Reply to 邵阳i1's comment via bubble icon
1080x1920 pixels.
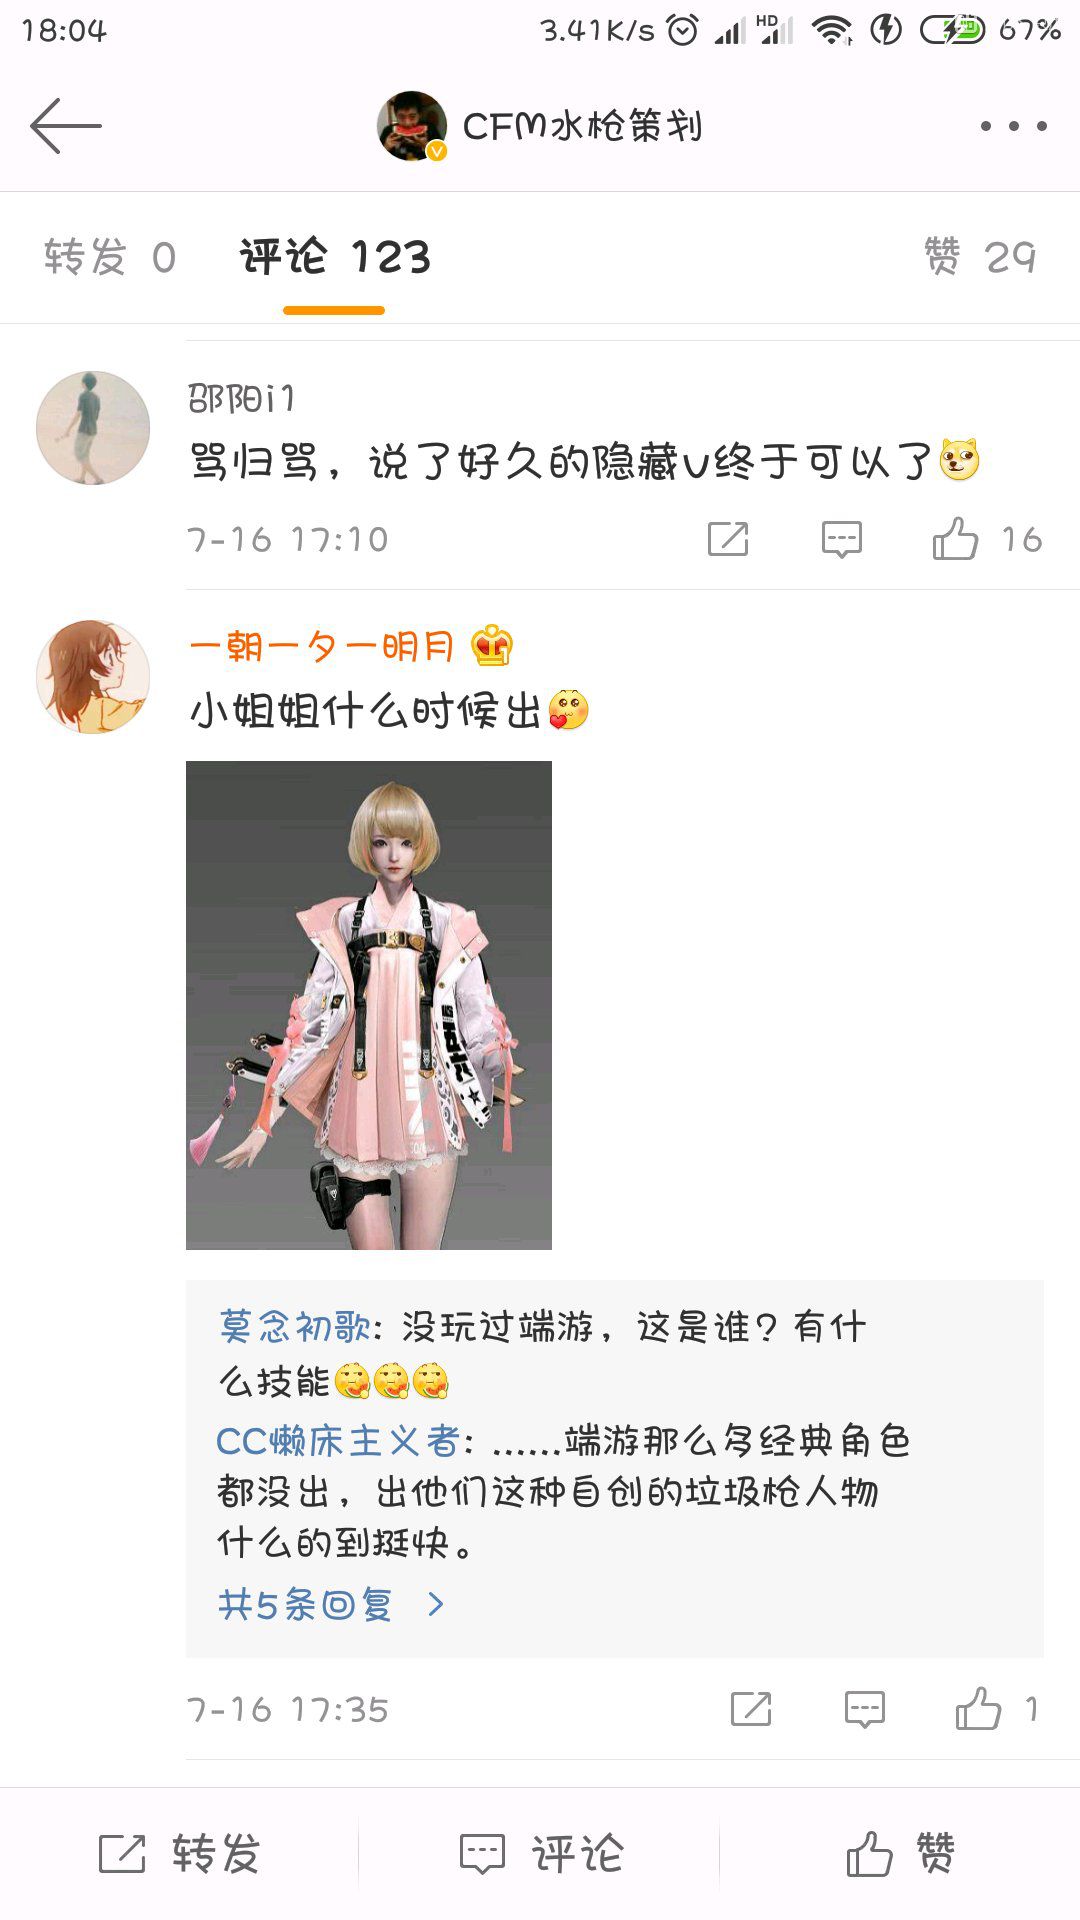coord(842,539)
